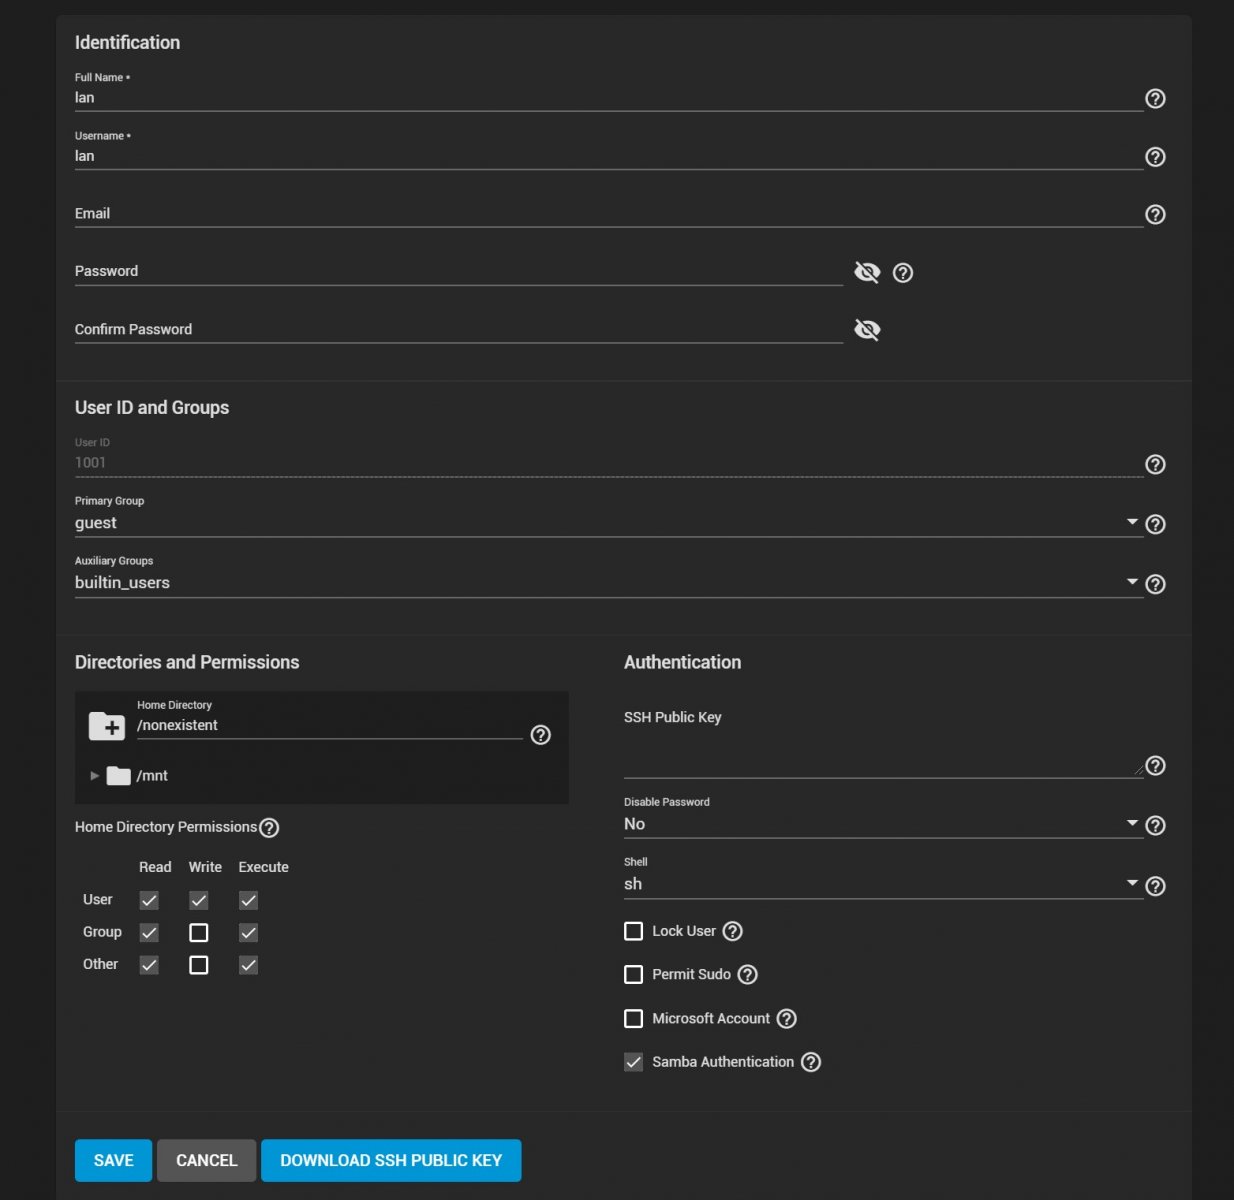Focus the Confirm Password input field
This screenshot has width=1234, height=1200.
pyautogui.click(x=458, y=330)
